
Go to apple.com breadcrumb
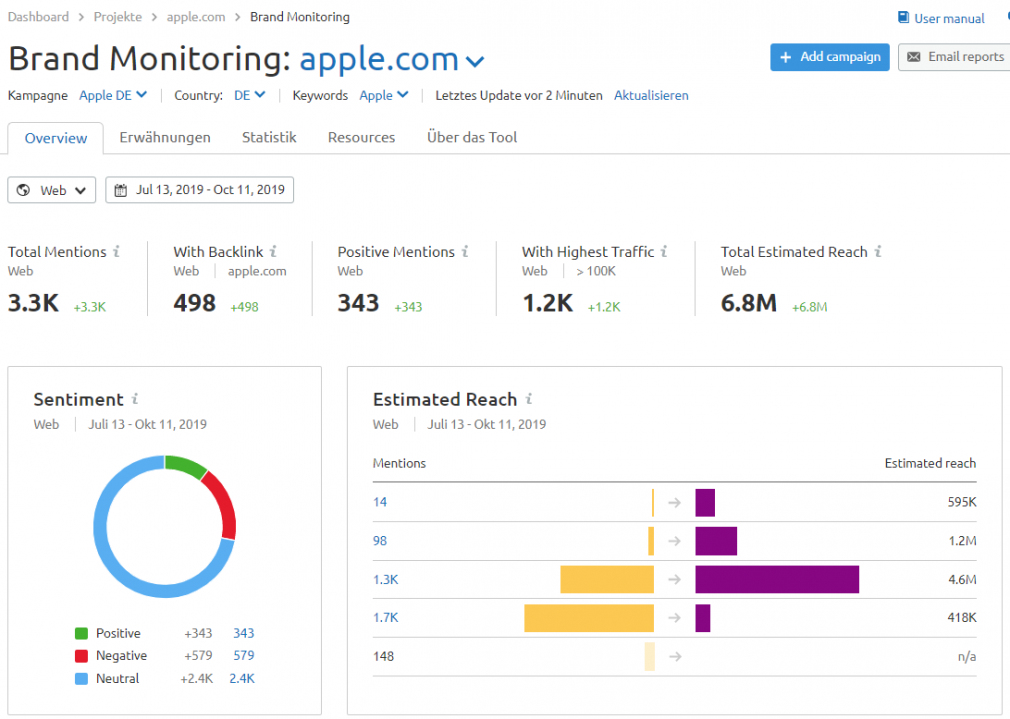[x=196, y=17]
